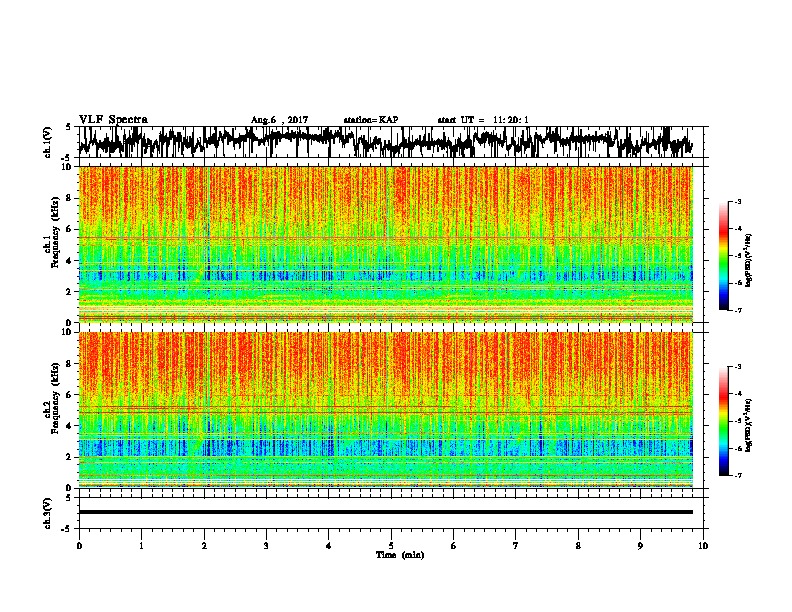This screenshot has width=792, height=612.
Task: Click the ch.1 "Frequency (kHz)" axis label
Action: tap(55, 233)
